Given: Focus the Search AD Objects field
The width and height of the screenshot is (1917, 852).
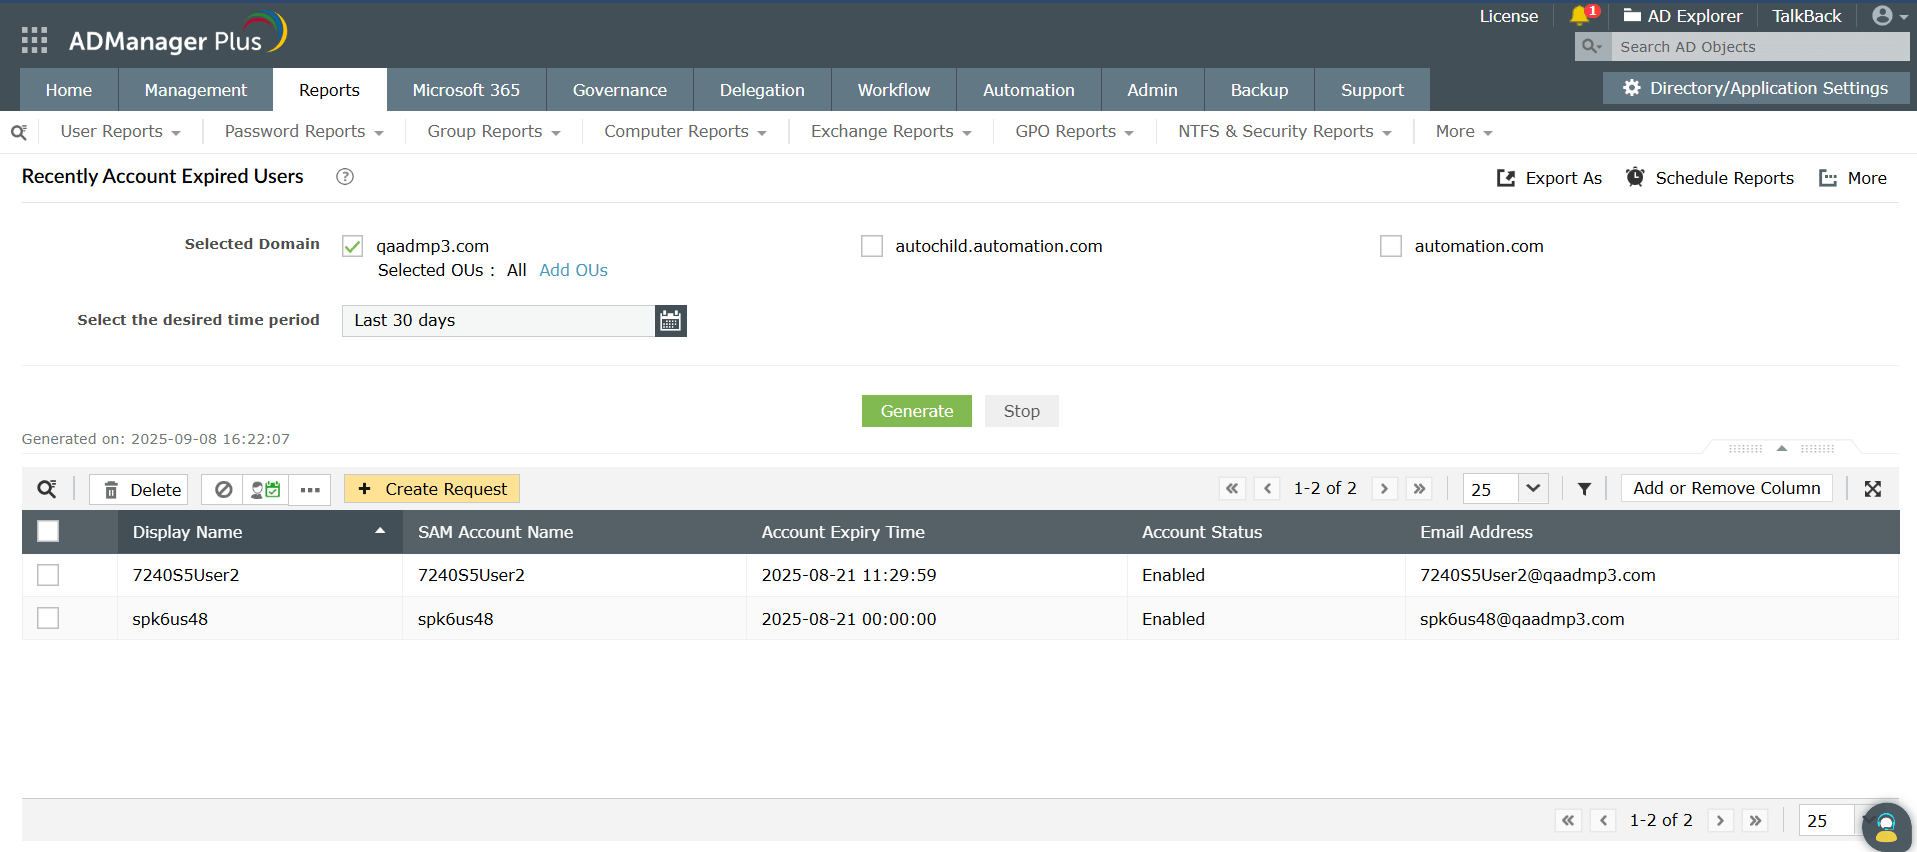Looking at the screenshot, I should click(x=1761, y=47).
